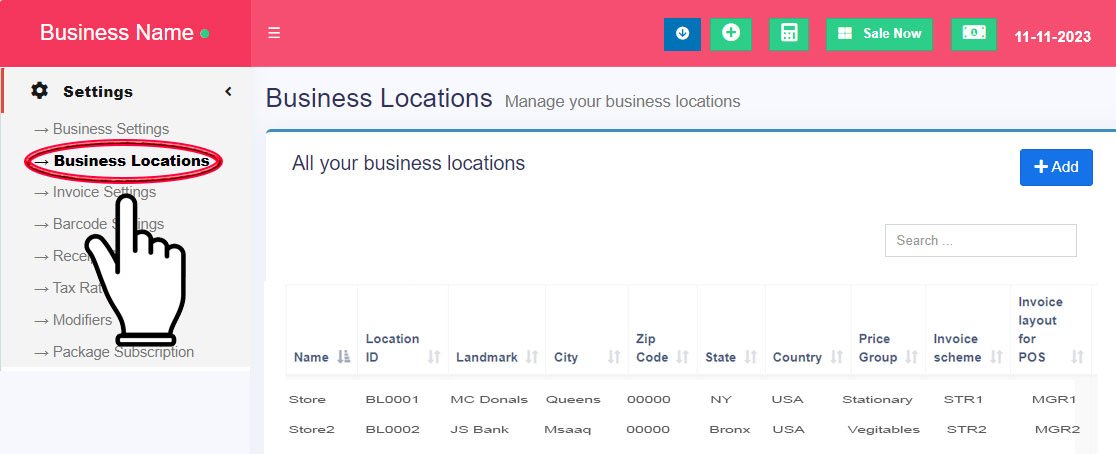This screenshot has width=1116, height=454.
Task: Click the blue download arrow icon
Action: pyautogui.click(x=682, y=34)
